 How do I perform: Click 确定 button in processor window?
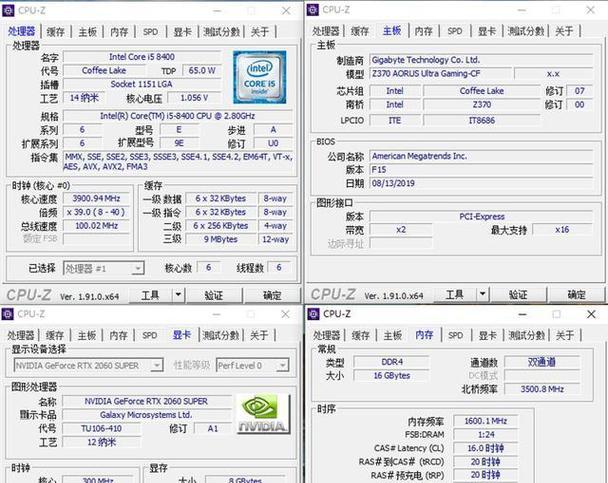click(272, 295)
